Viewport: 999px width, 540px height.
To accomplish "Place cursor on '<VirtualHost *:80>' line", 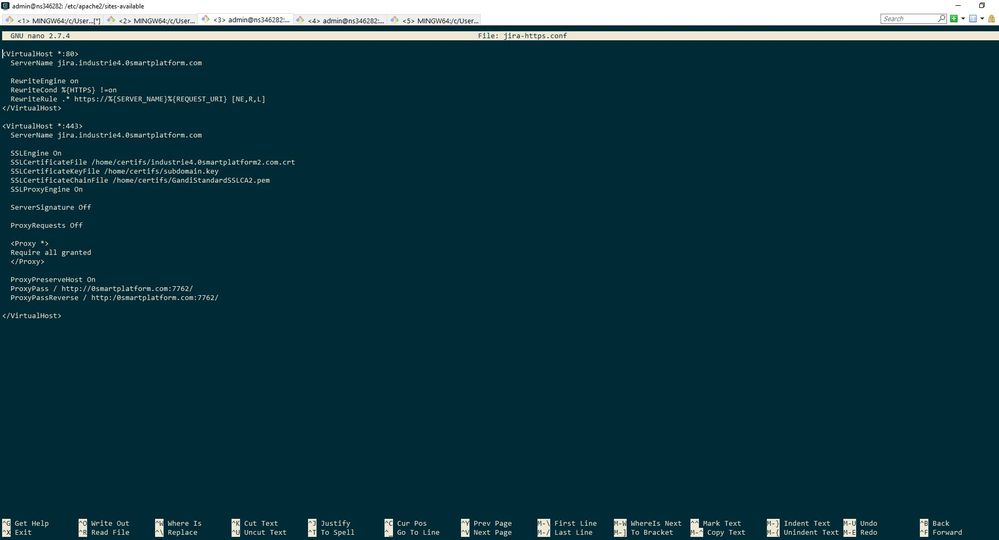I will tap(40, 54).
